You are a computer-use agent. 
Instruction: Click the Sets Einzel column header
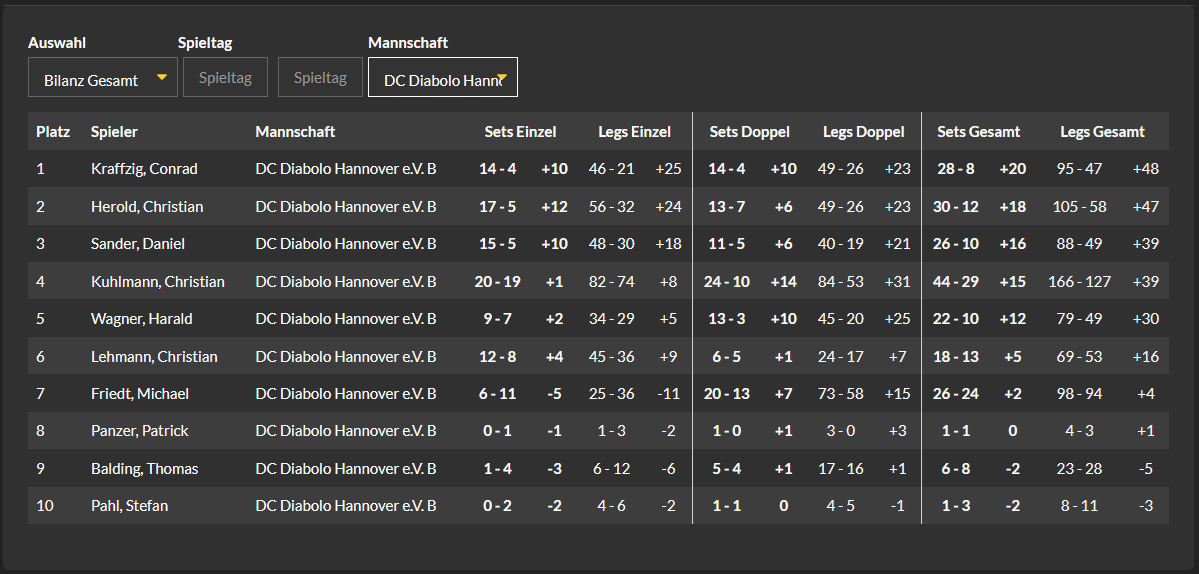point(520,132)
